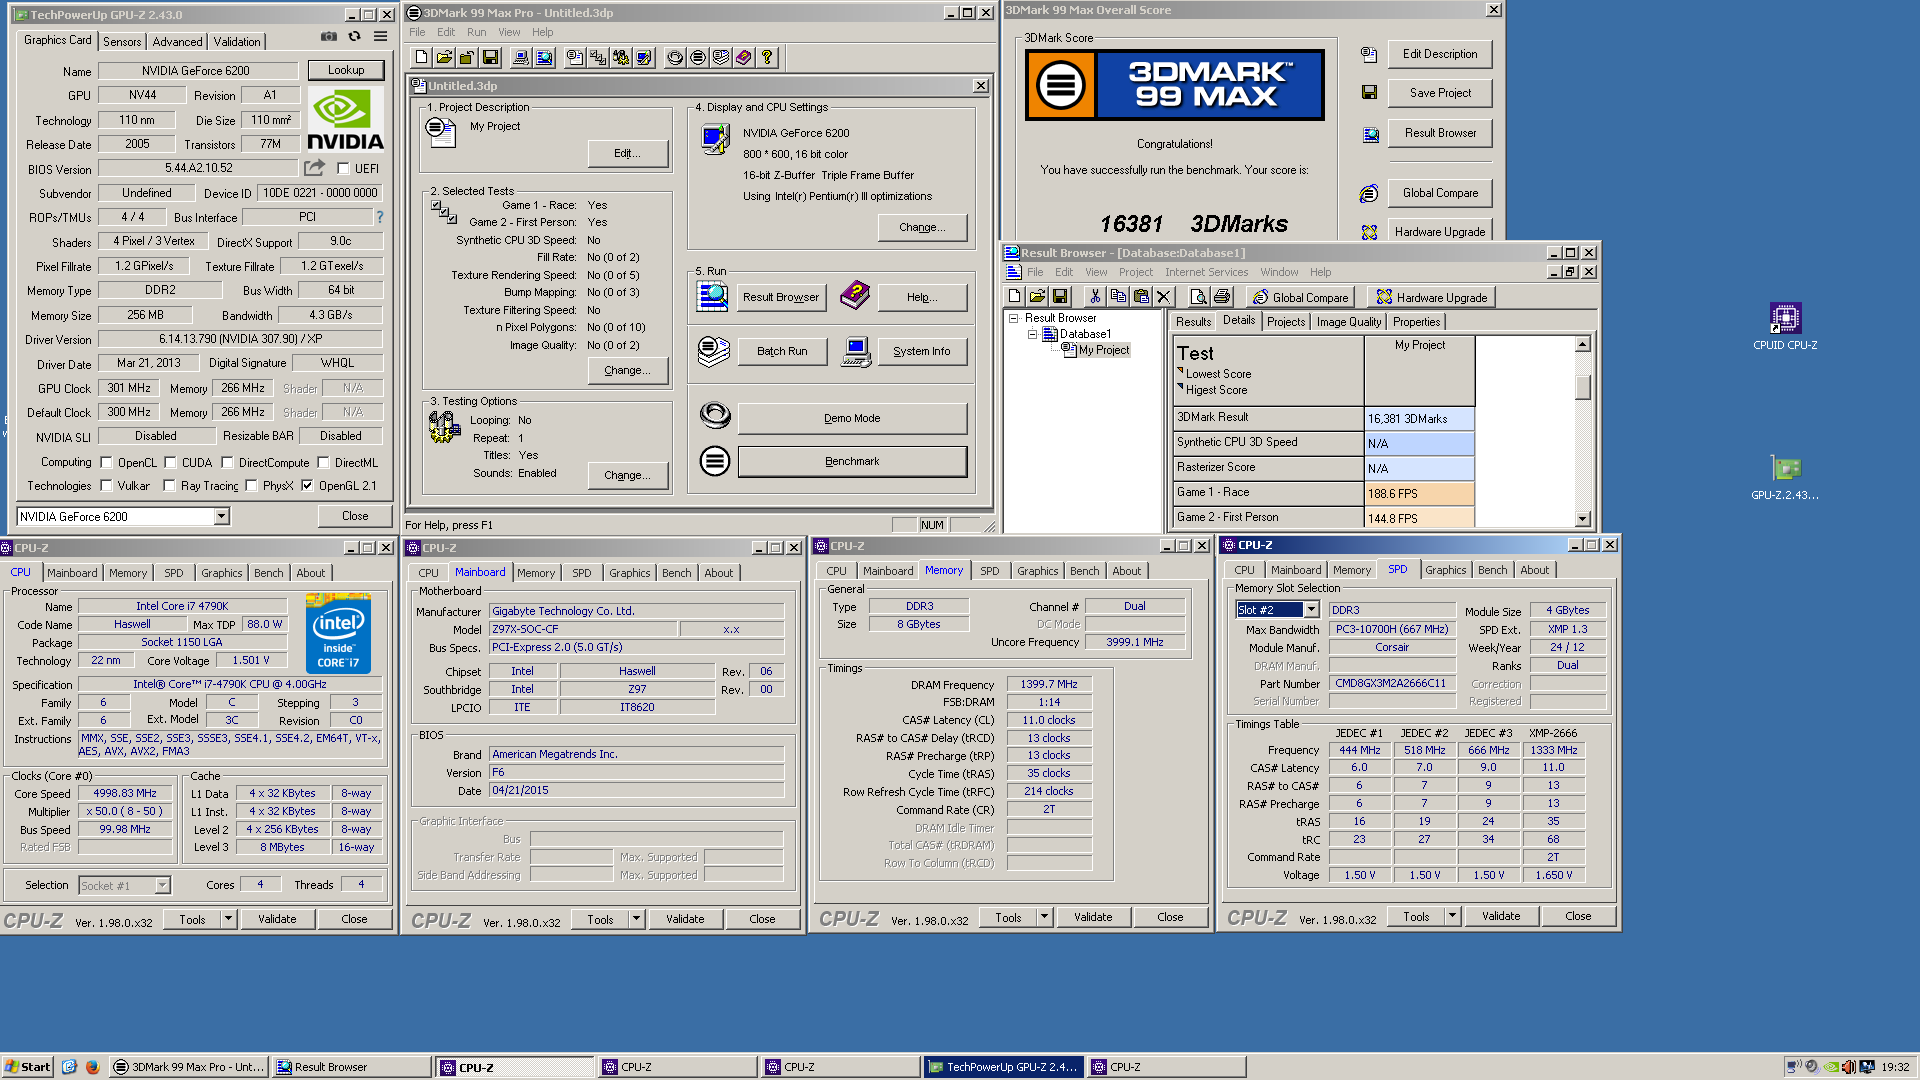Click New project icon in 3DMark toolbar

coord(421,58)
